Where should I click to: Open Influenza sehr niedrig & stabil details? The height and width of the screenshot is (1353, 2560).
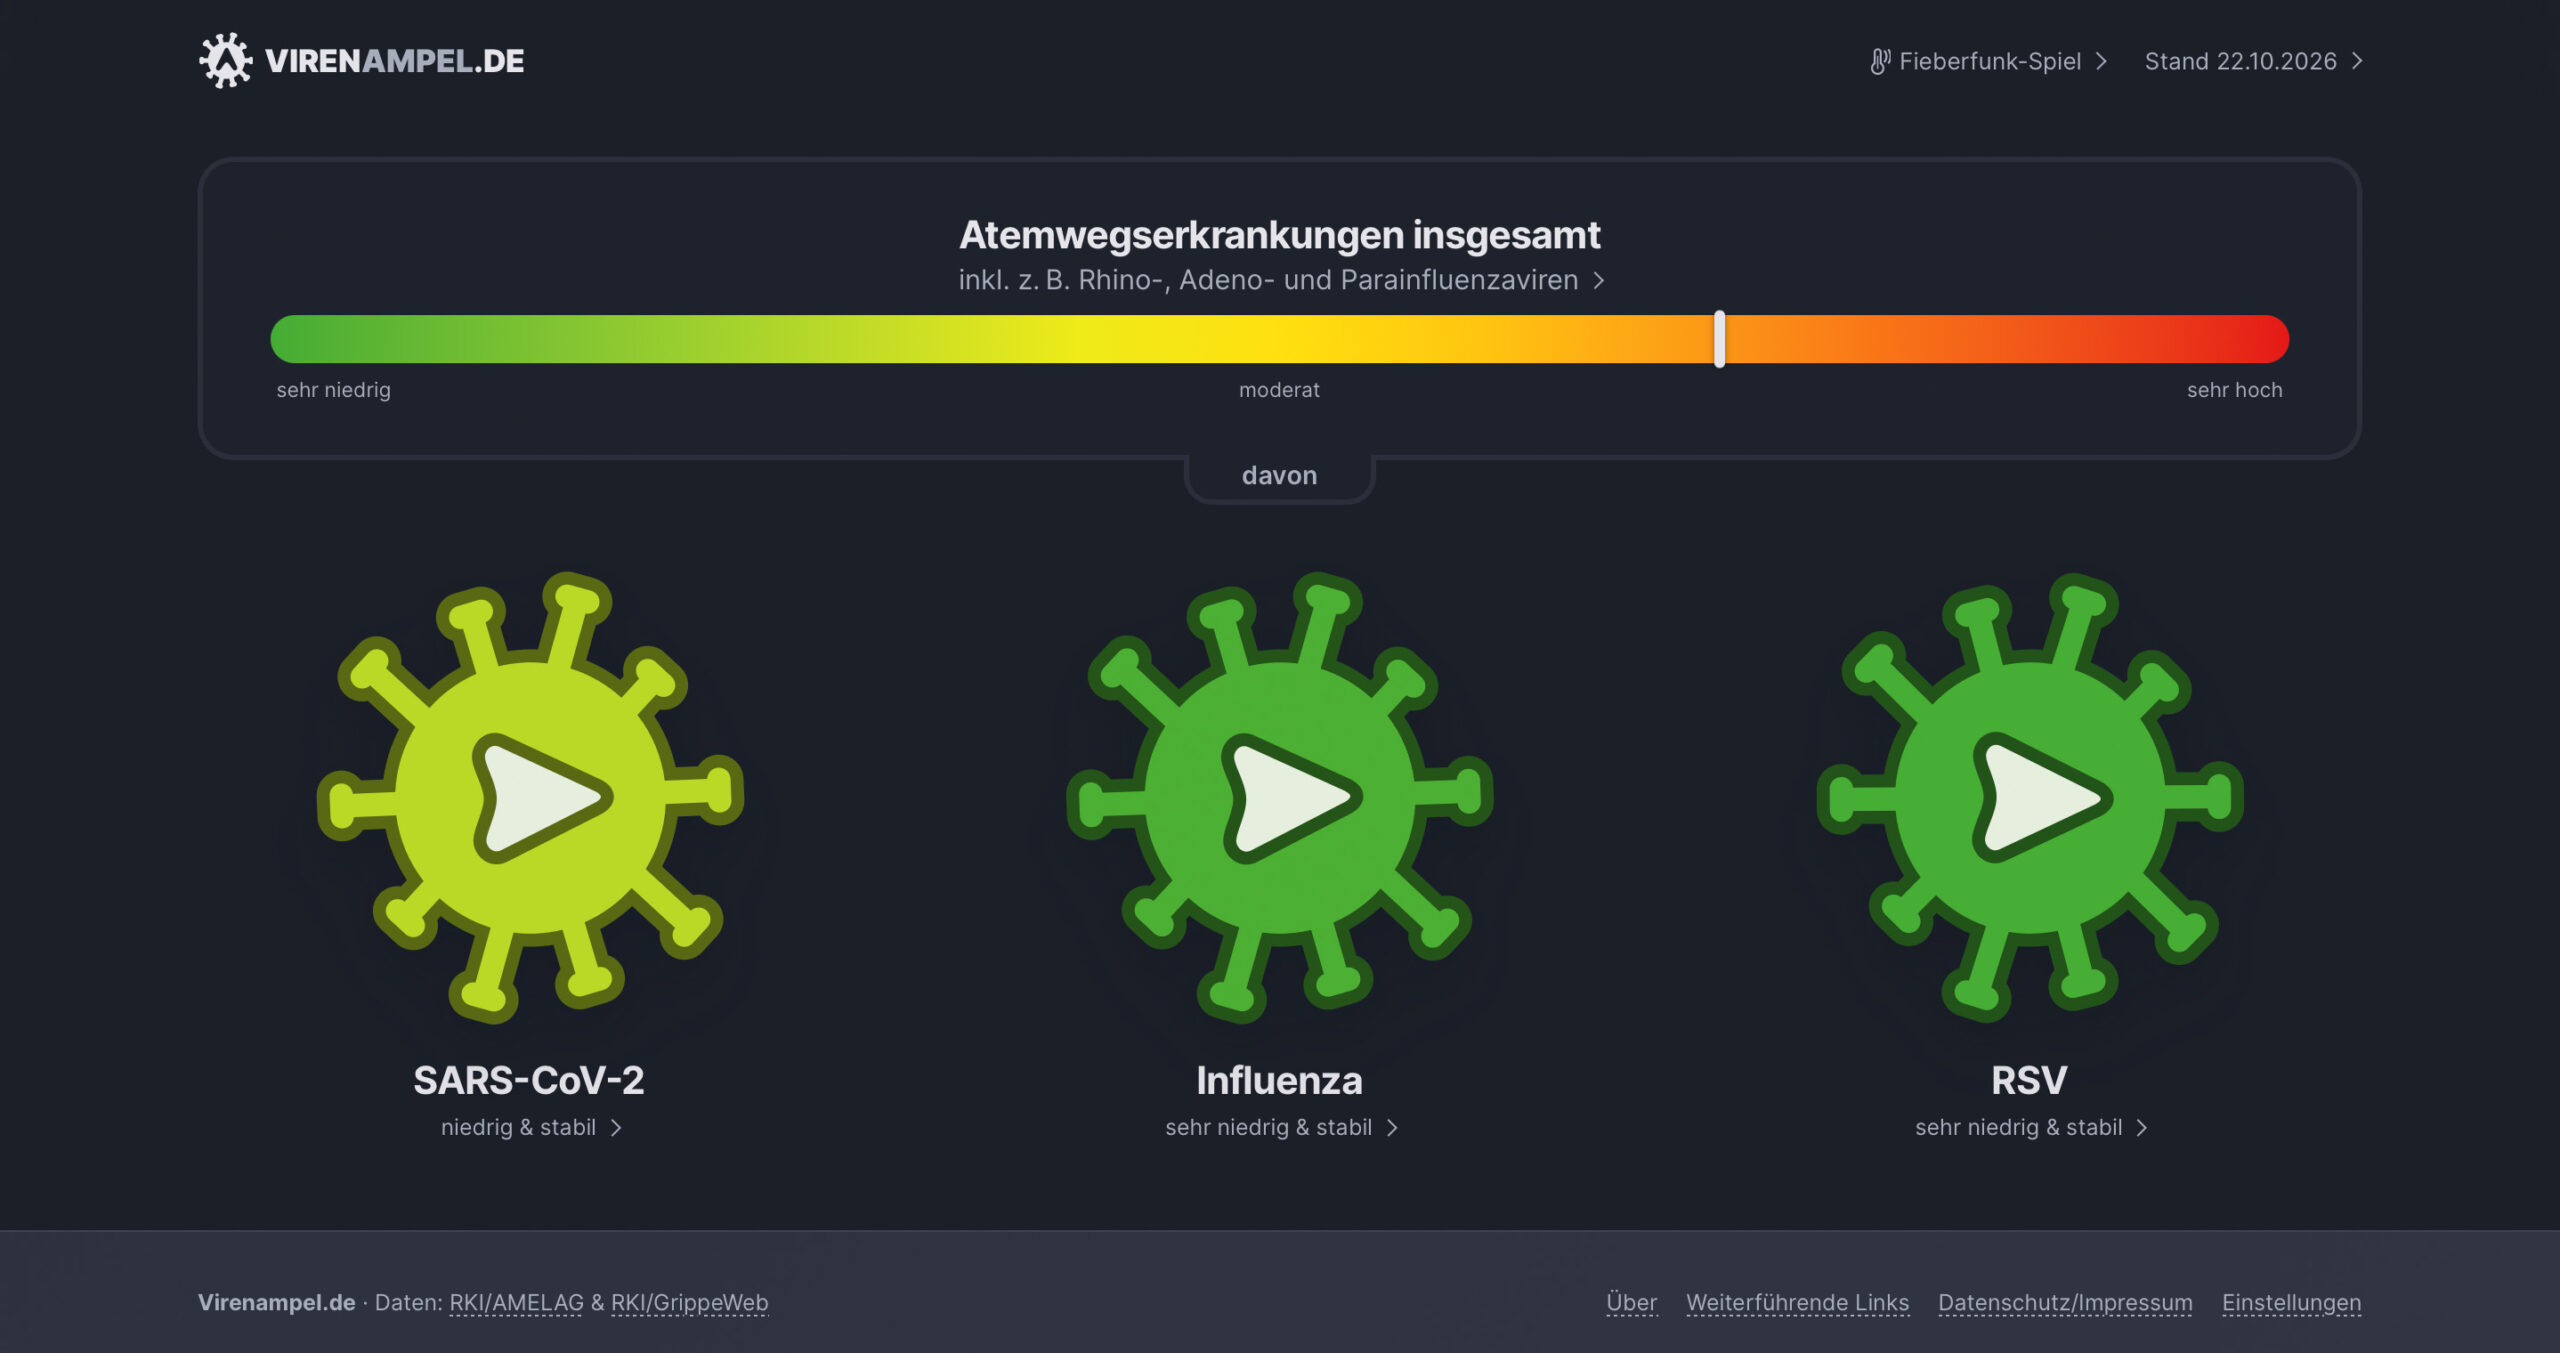click(1268, 1127)
